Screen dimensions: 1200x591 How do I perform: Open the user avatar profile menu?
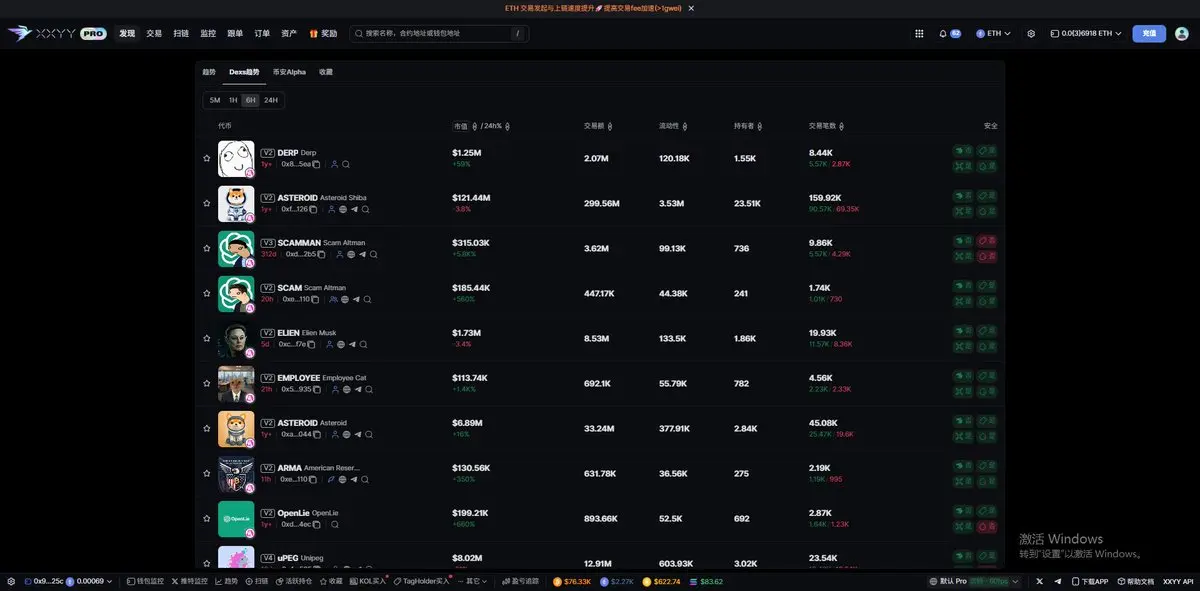[1182, 33]
